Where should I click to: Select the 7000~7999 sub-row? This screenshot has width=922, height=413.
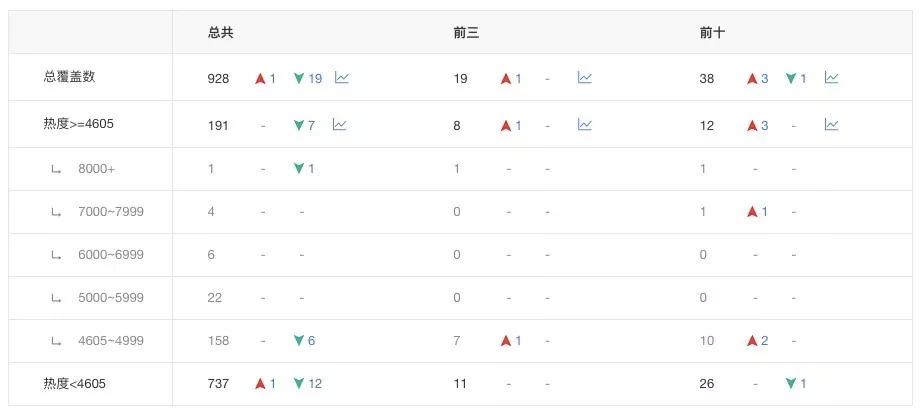(x=110, y=212)
